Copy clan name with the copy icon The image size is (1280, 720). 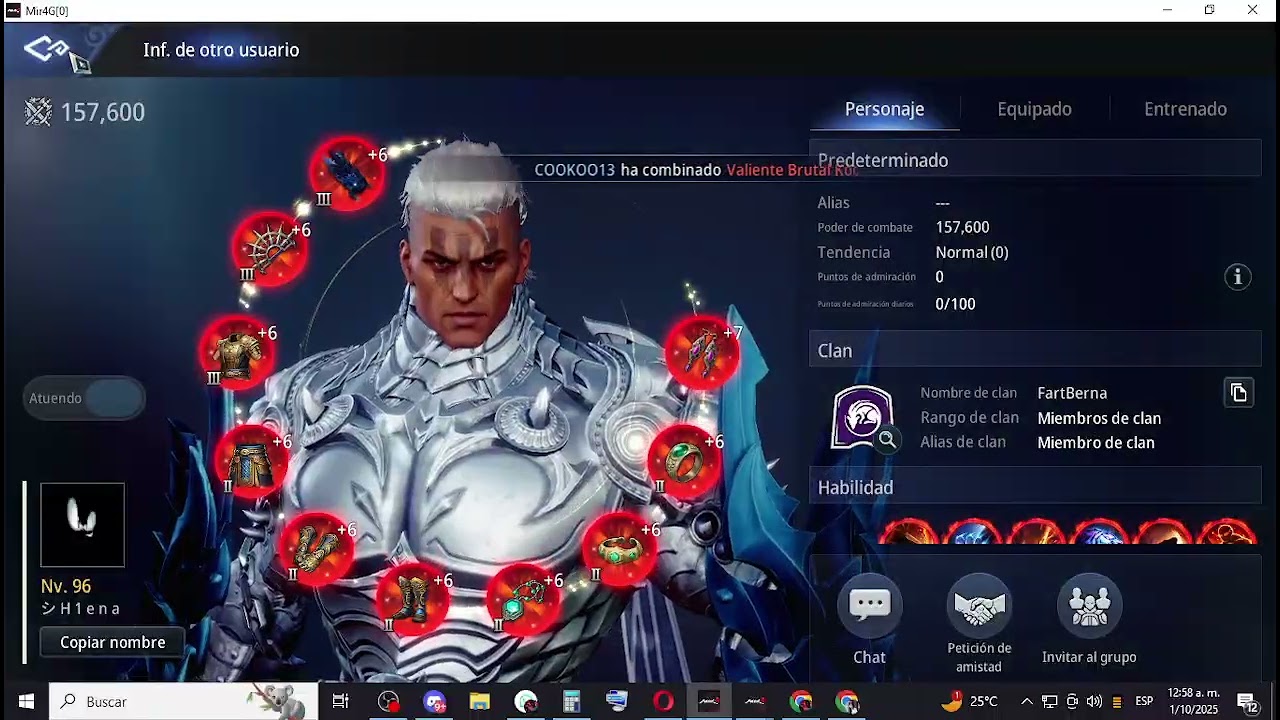click(x=1238, y=393)
